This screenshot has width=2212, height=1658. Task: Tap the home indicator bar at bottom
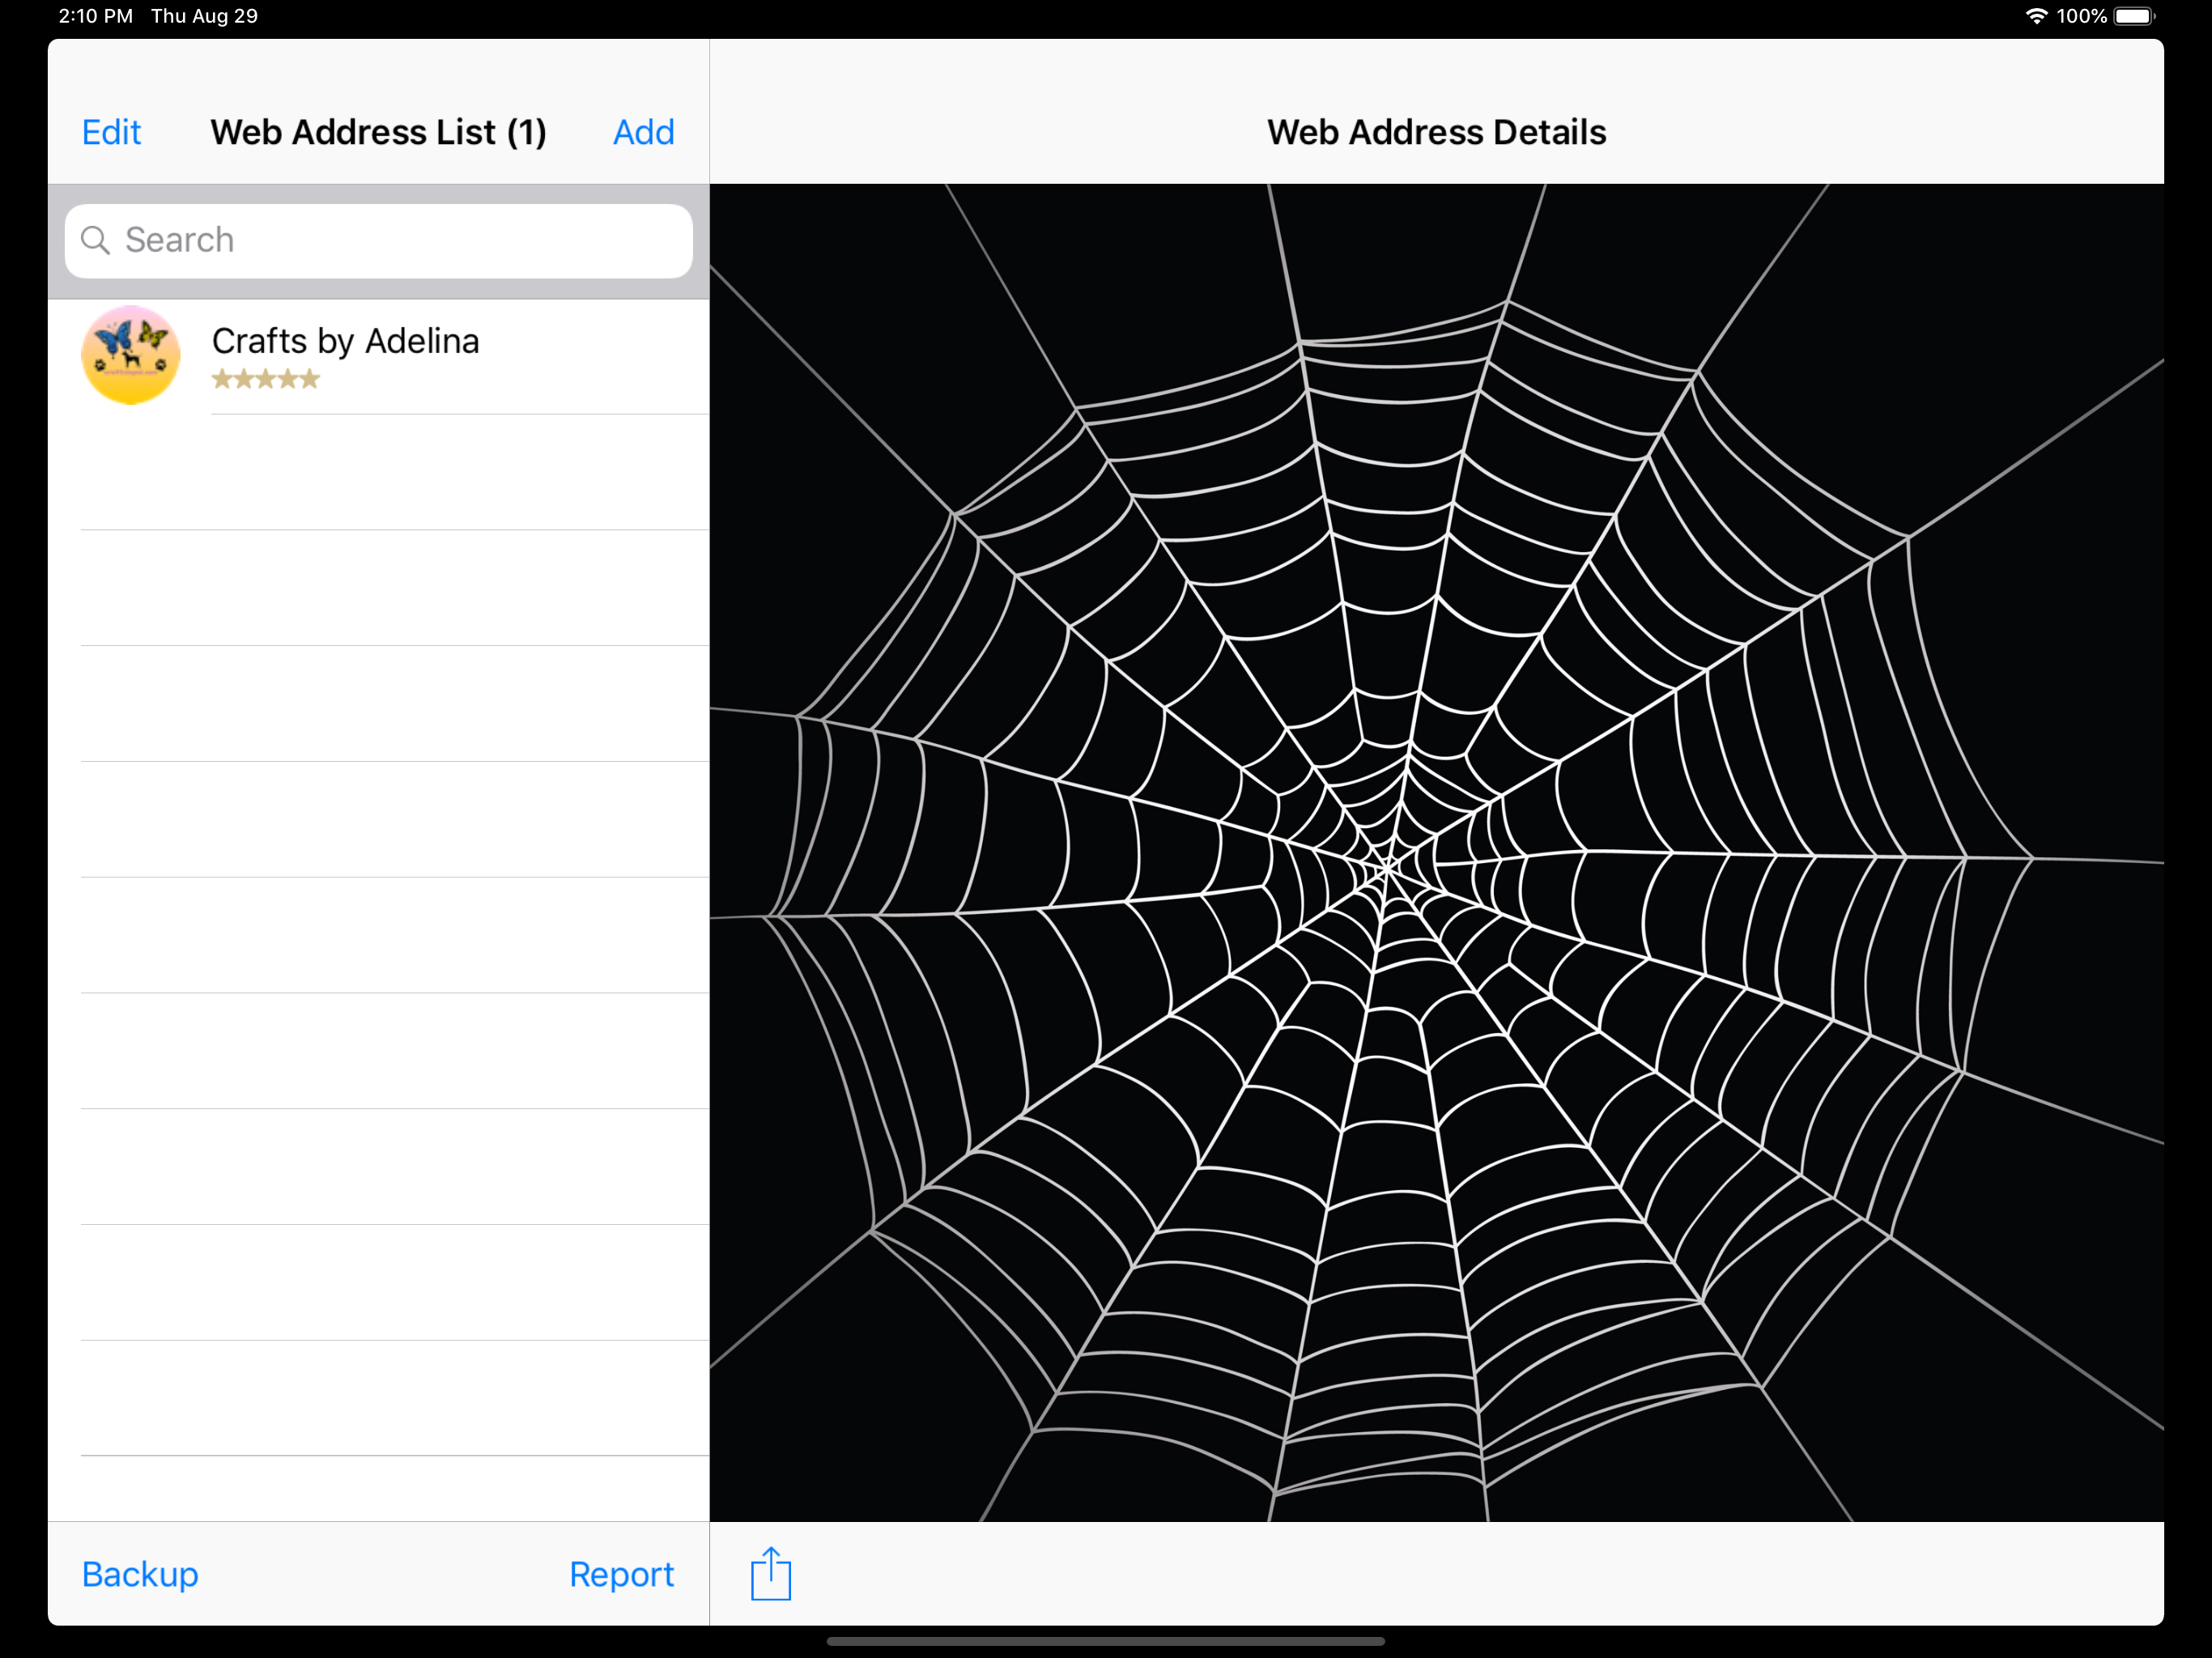(x=1105, y=1641)
